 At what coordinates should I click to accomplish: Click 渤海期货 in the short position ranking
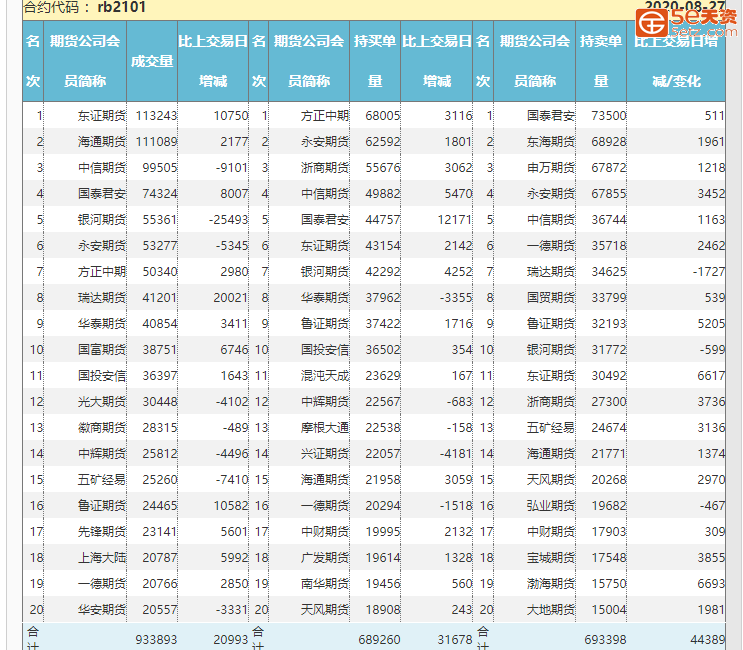click(x=551, y=585)
